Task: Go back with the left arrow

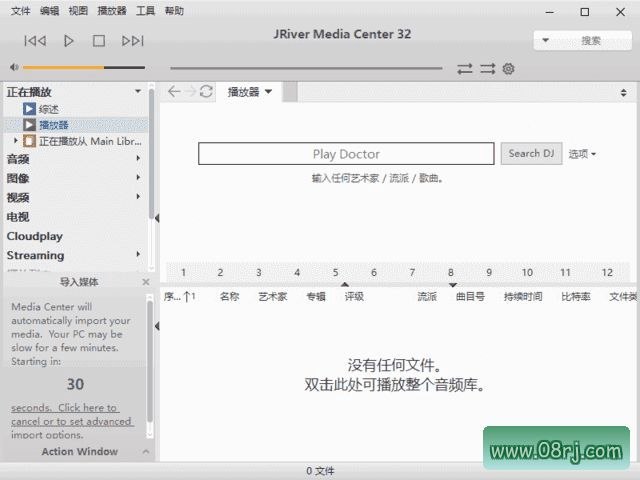Action: coord(174,91)
